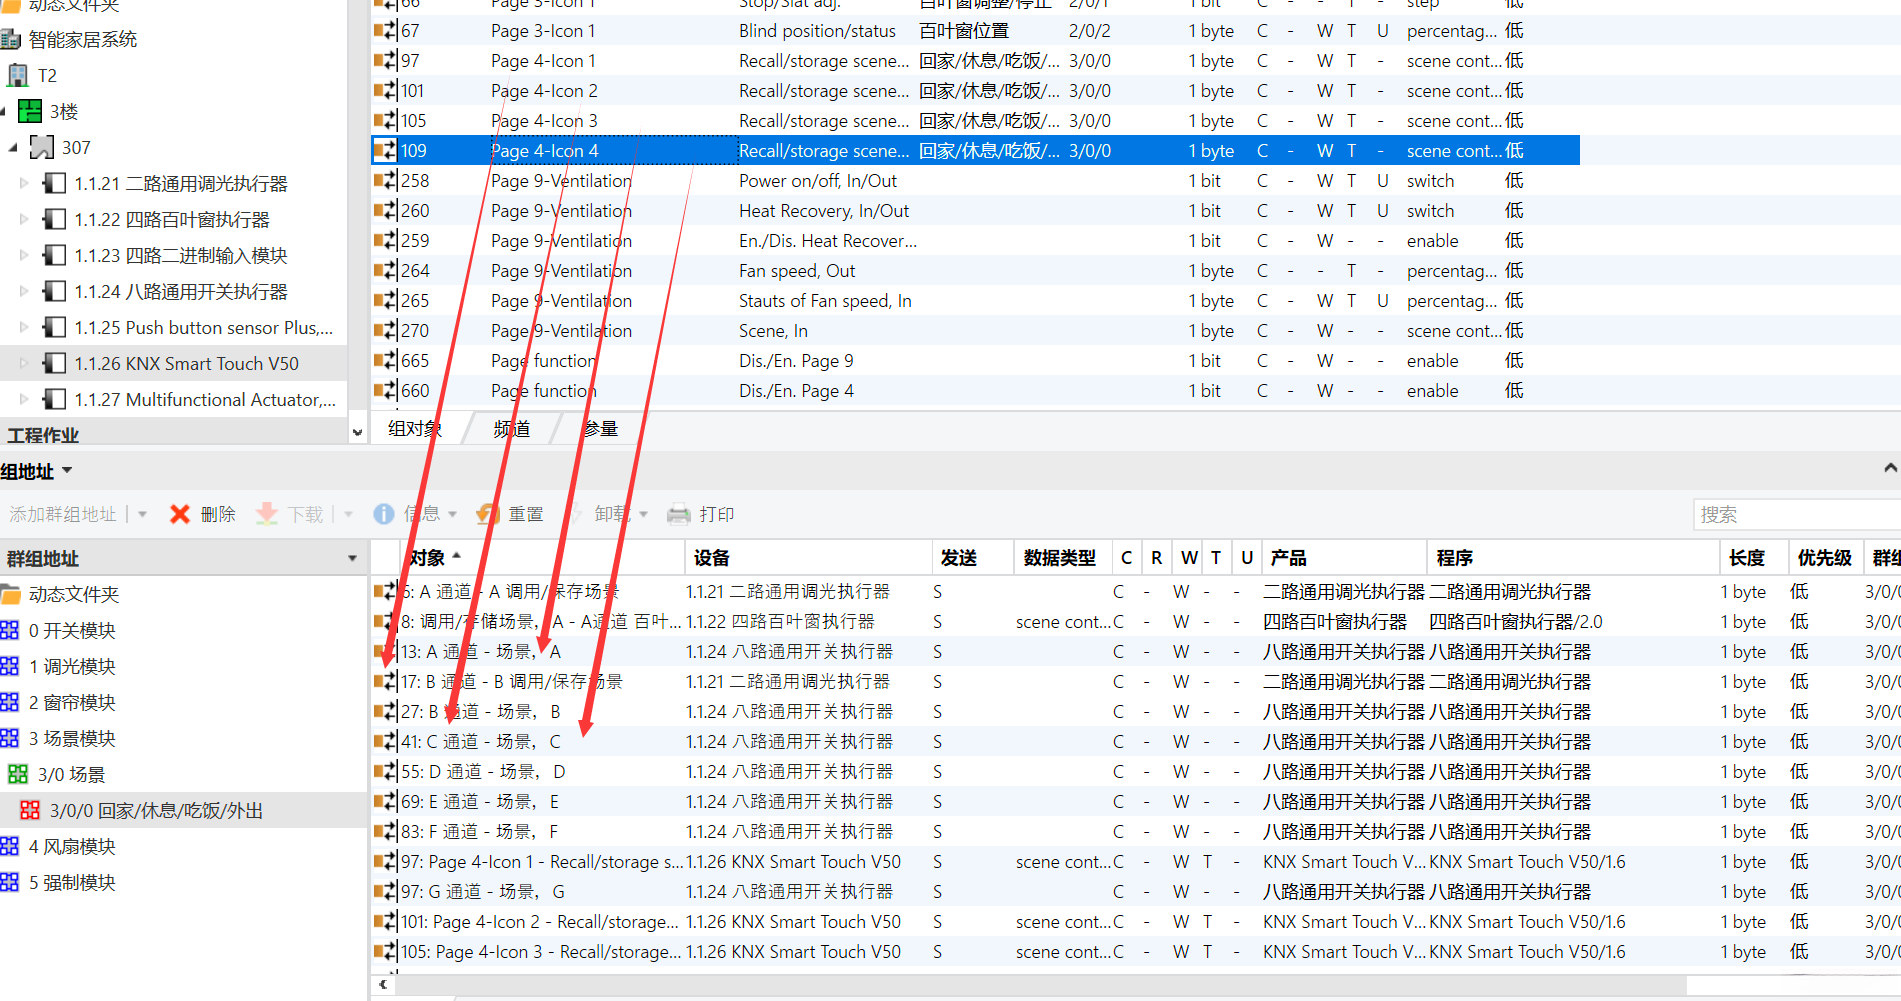
Task: Click the download arrow icon
Action: [x=267, y=514]
